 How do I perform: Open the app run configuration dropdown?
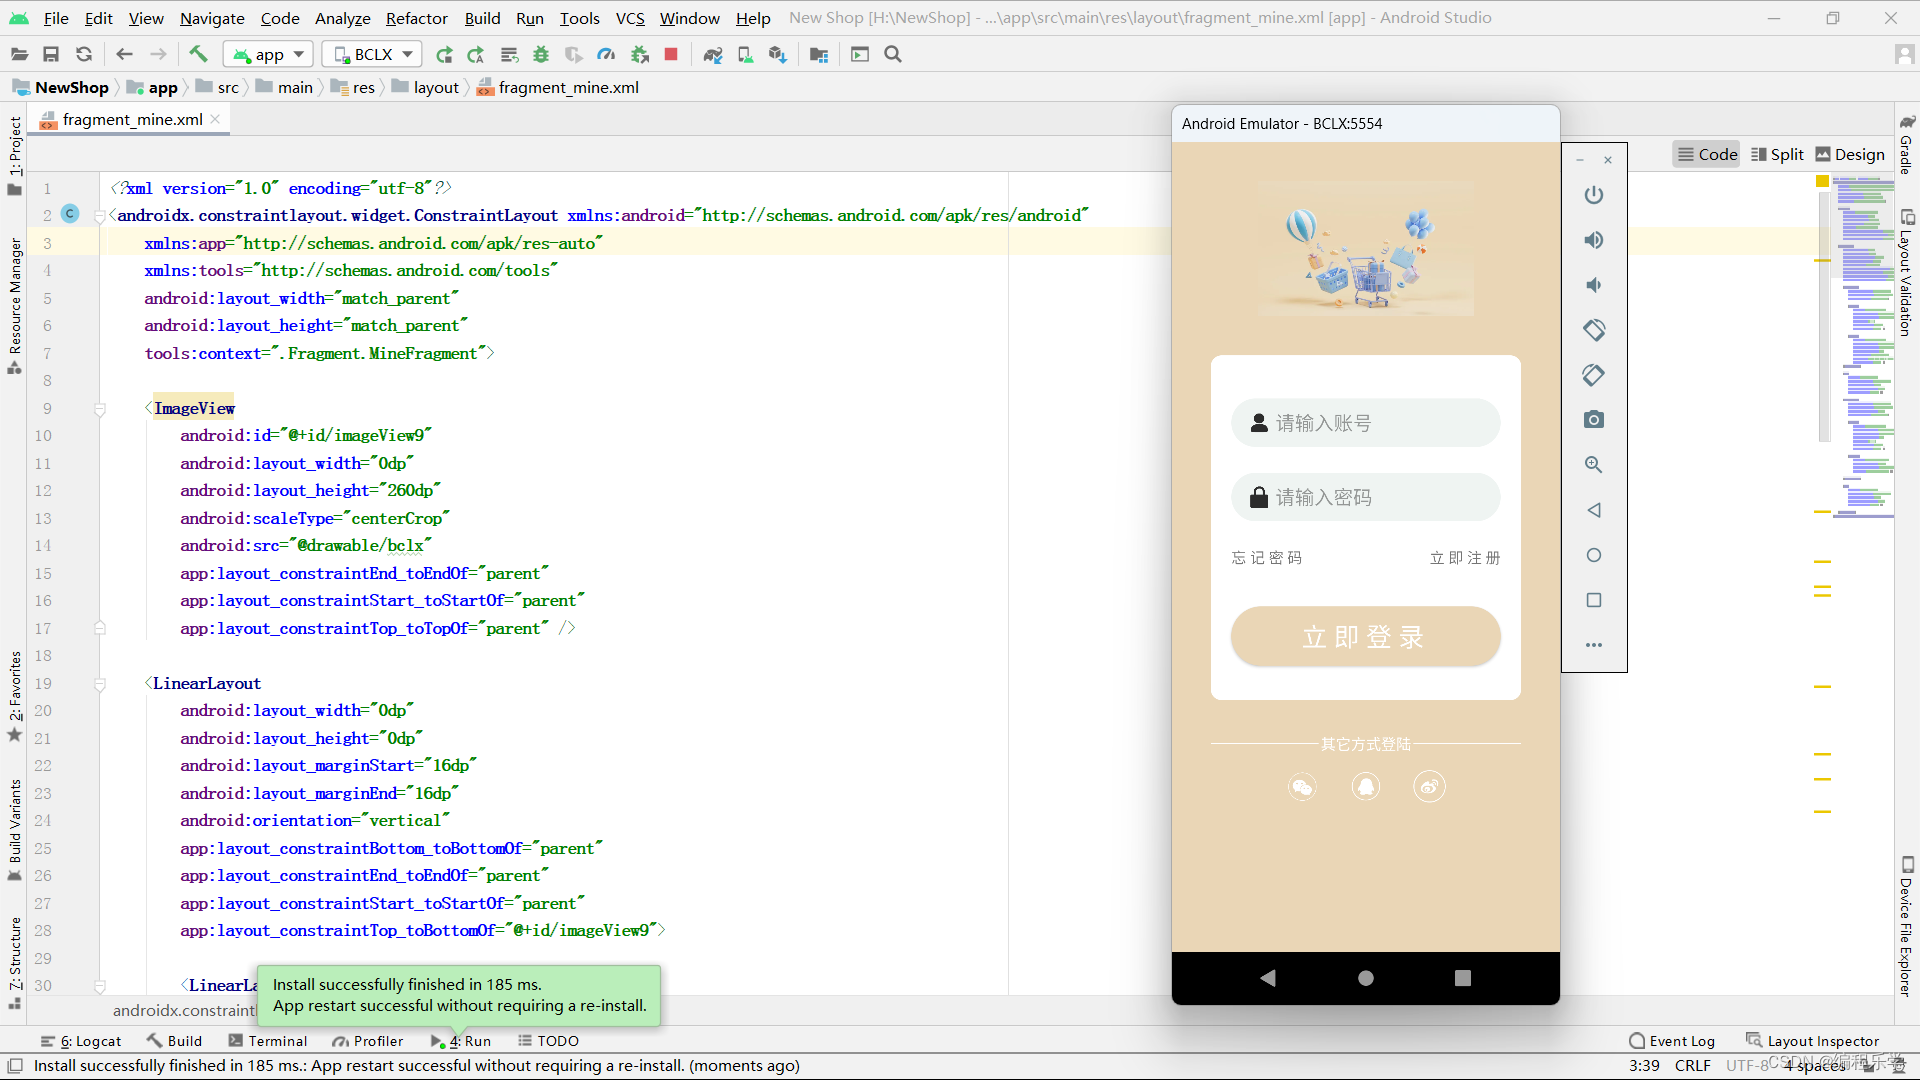(x=268, y=55)
